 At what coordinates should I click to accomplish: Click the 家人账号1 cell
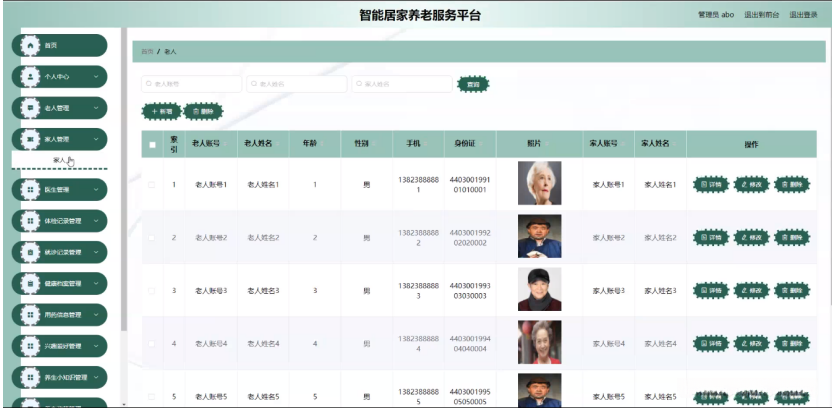[608, 185]
